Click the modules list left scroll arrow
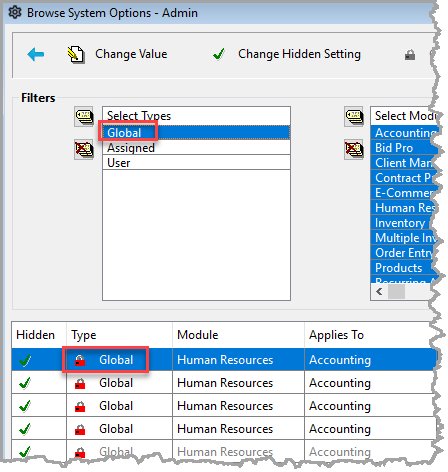 click(379, 292)
